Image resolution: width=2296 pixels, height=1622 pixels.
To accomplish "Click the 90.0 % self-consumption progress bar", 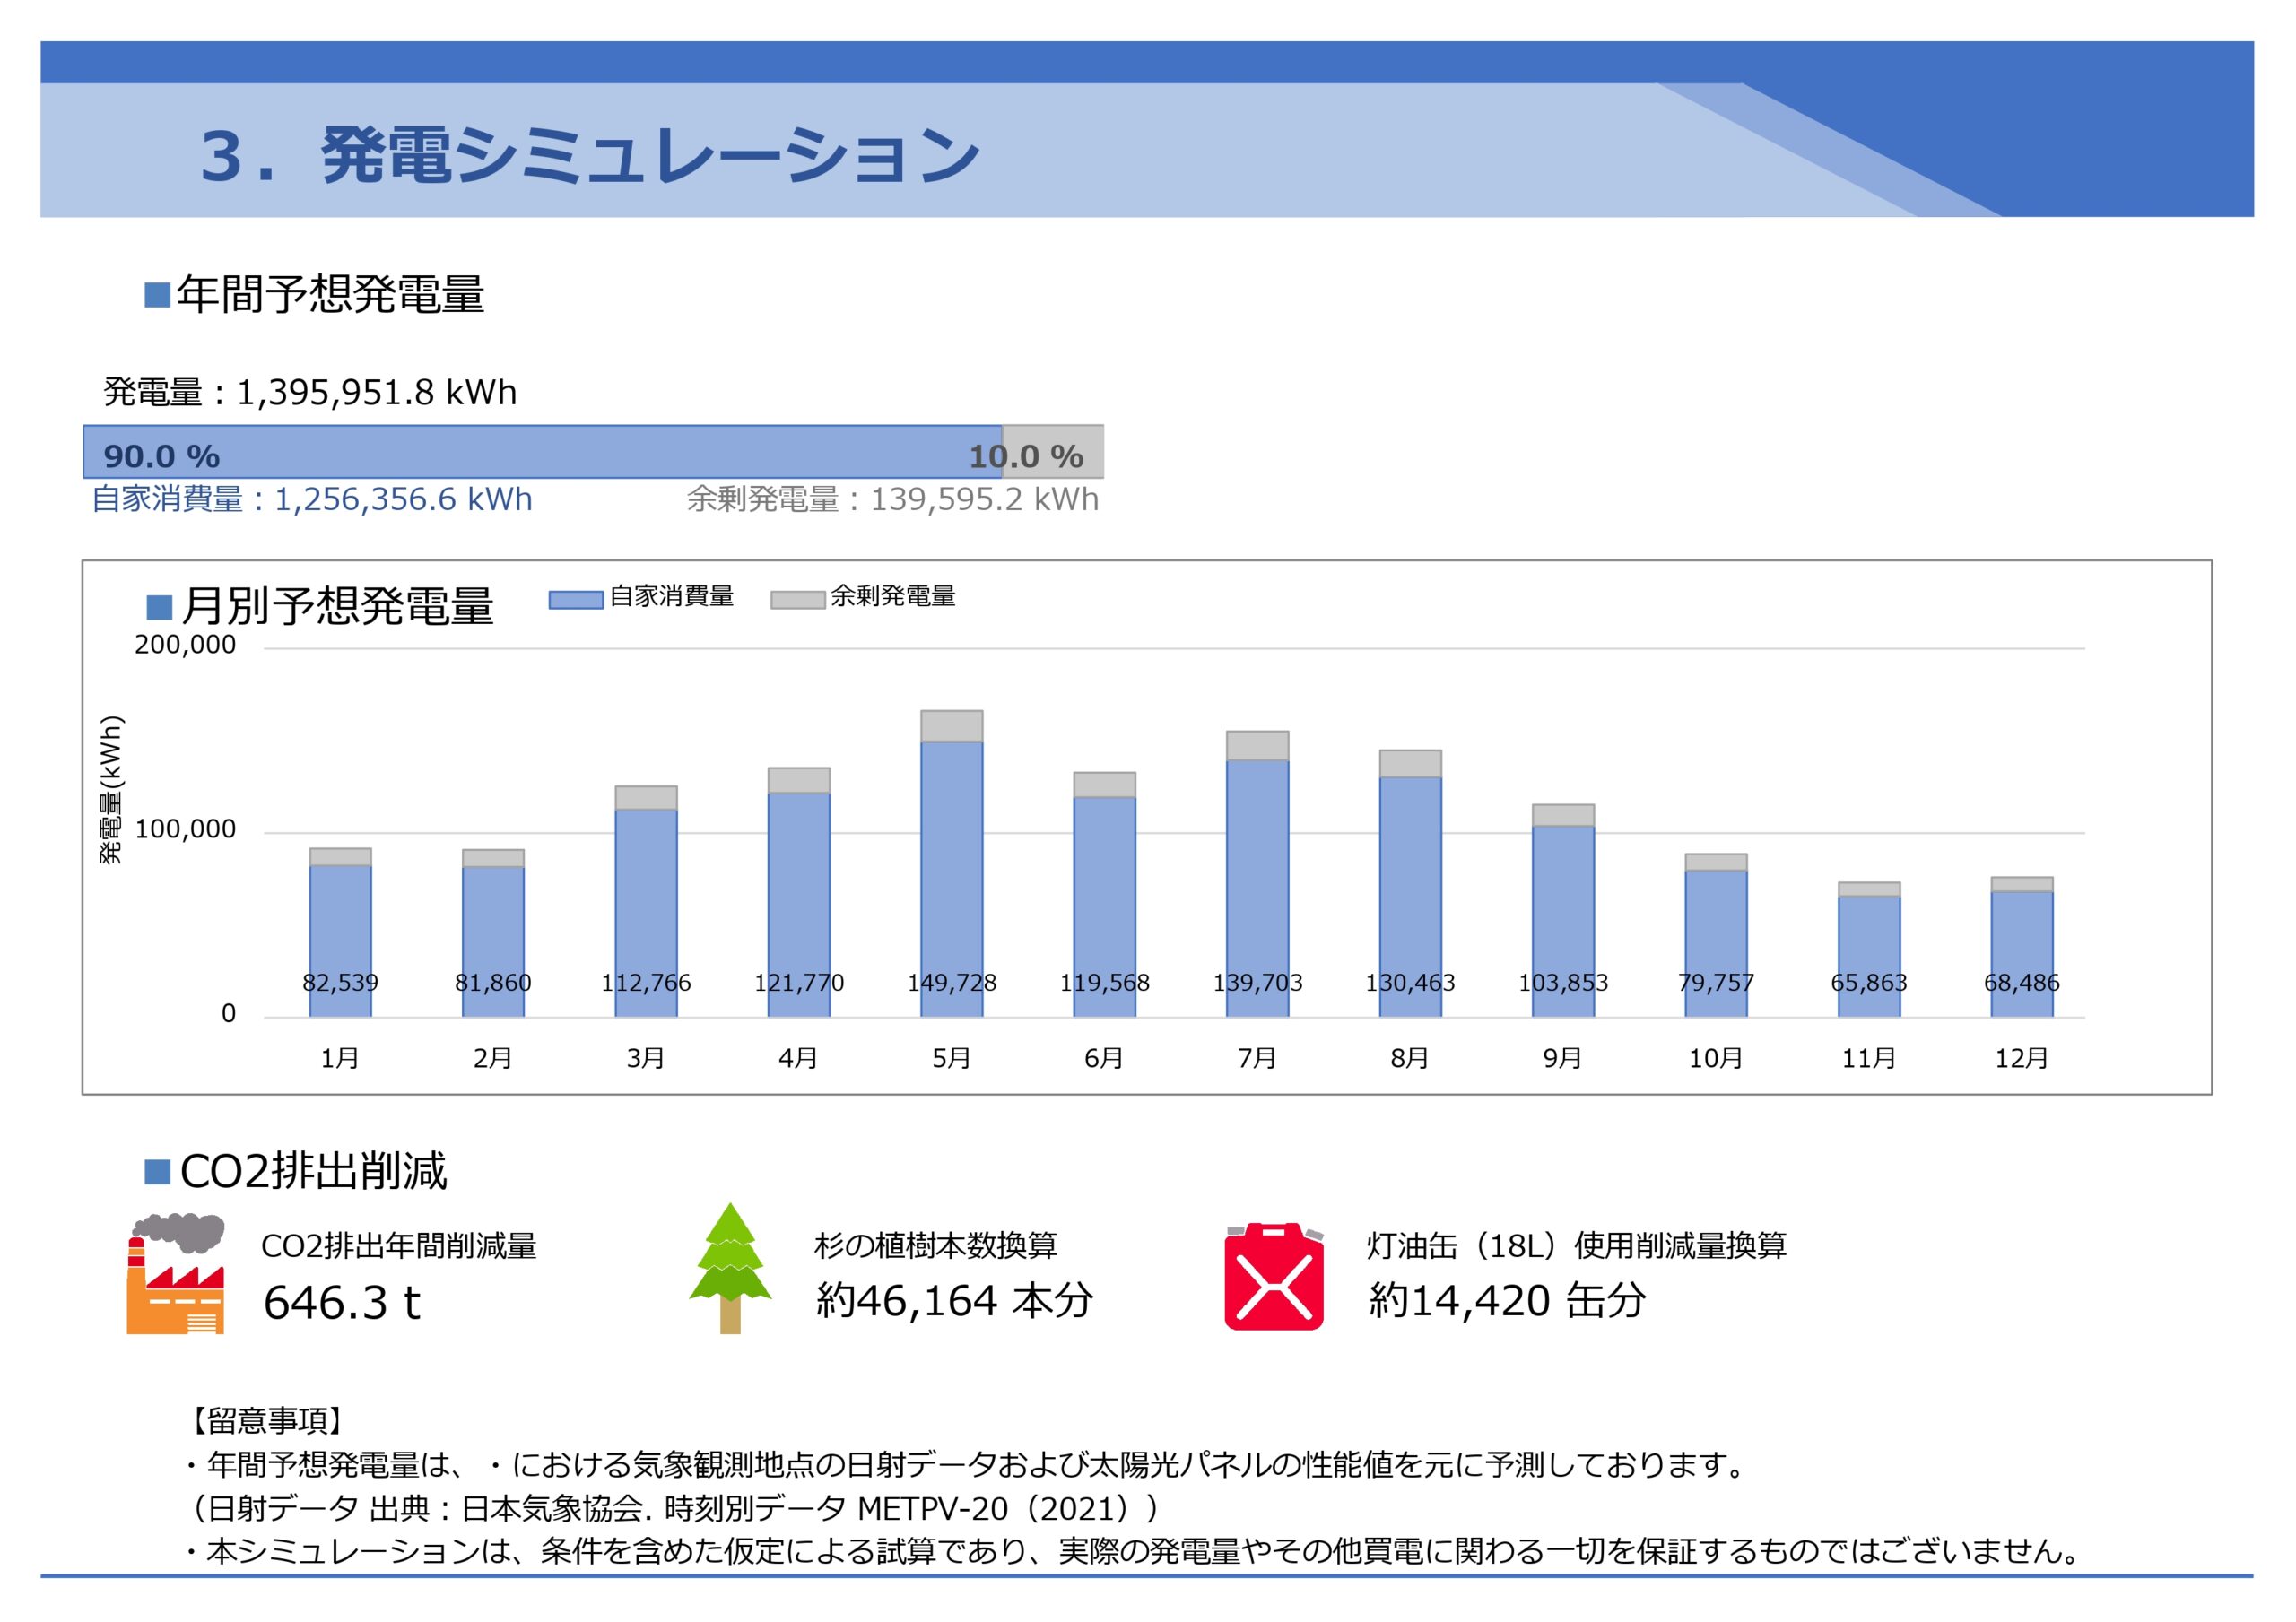I will 542,452.
